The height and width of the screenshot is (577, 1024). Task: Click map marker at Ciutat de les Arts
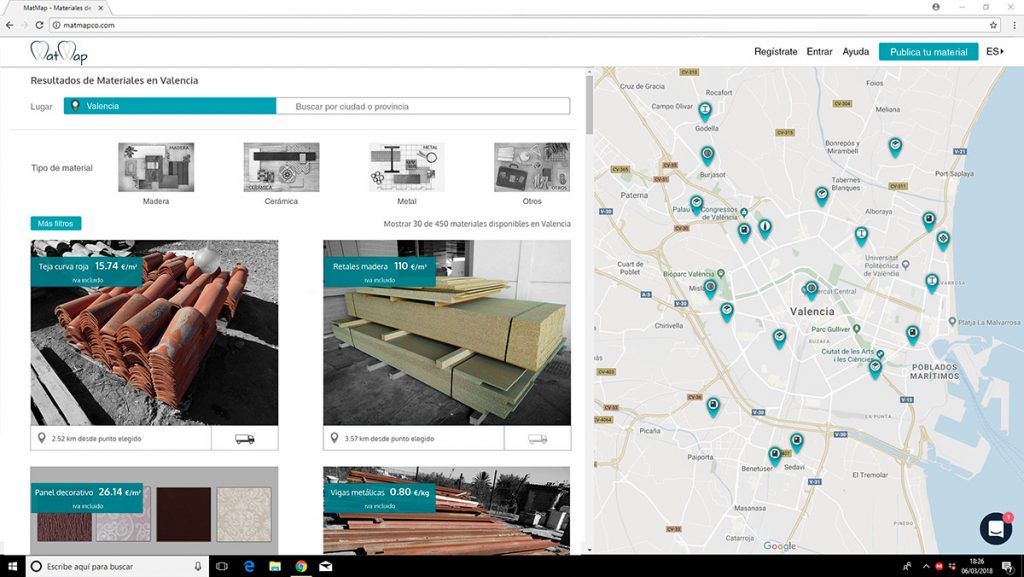click(x=875, y=369)
